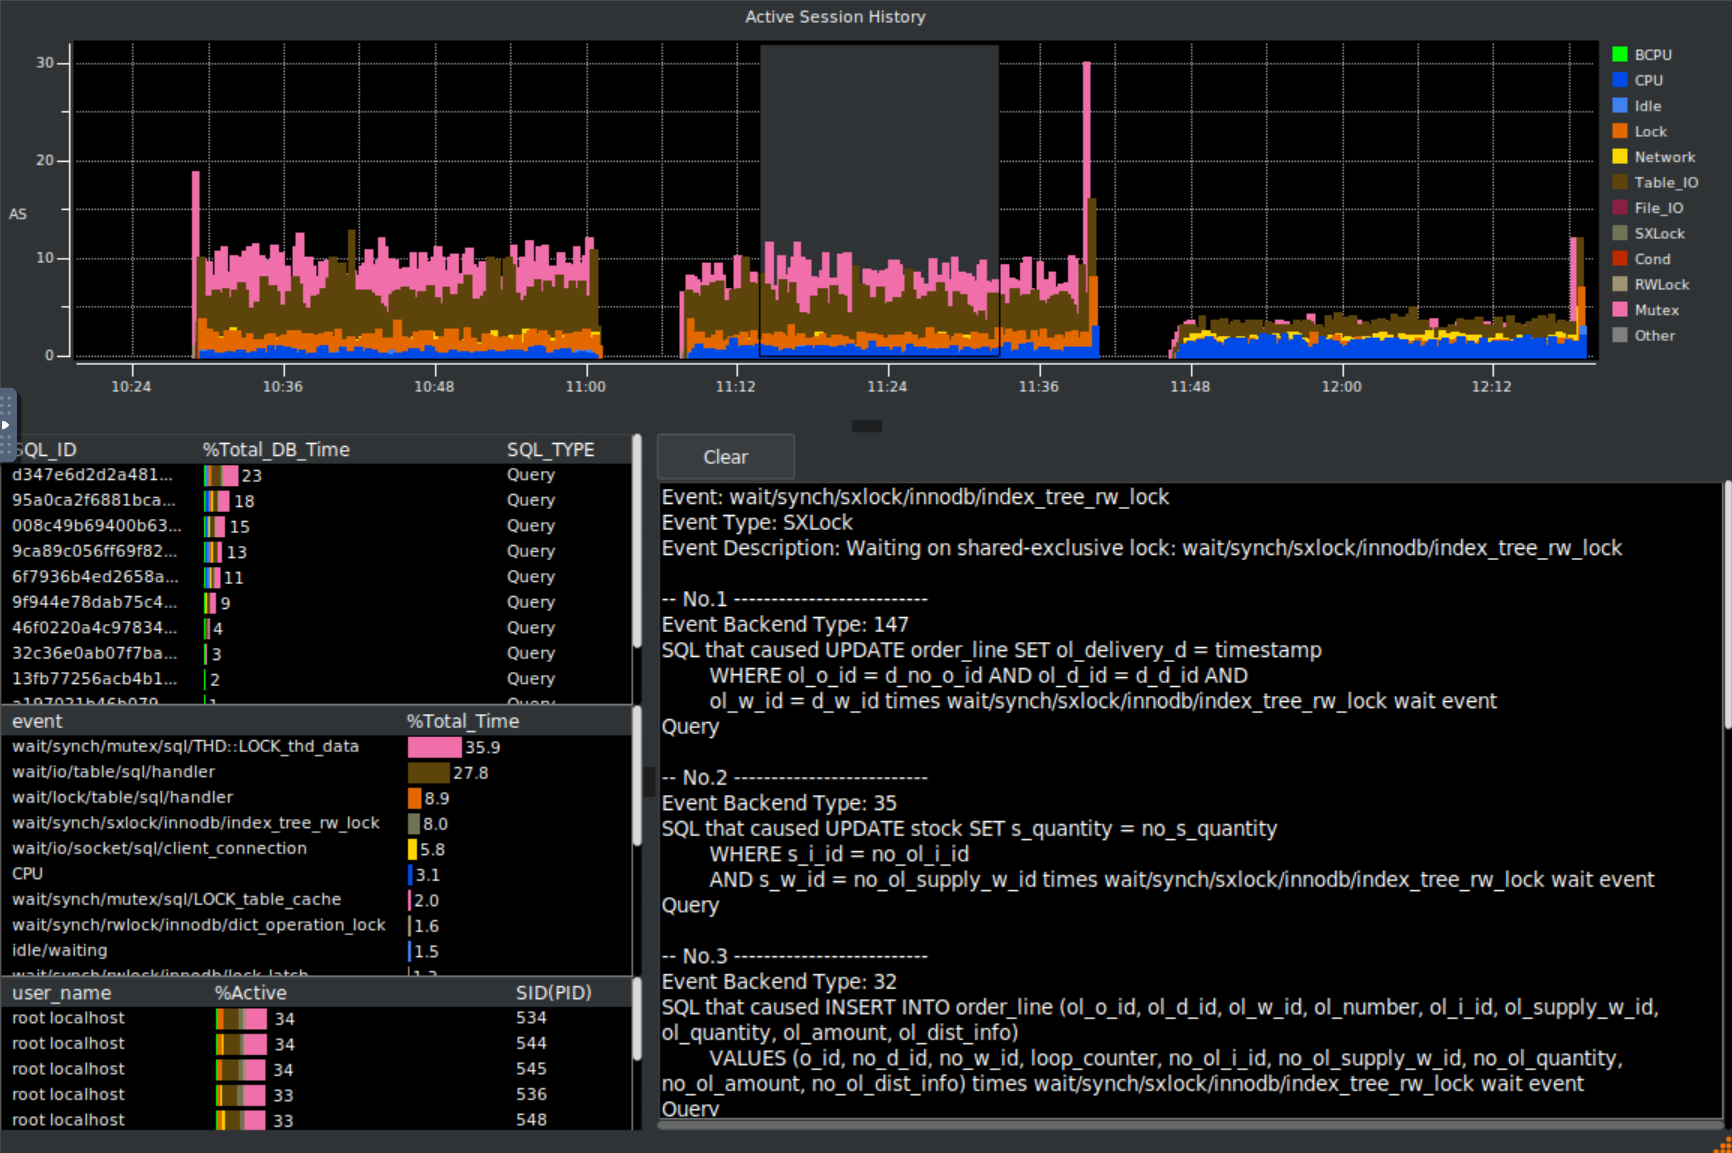Select SQL row 13fb77256acb4b1...

tap(316, 679)
